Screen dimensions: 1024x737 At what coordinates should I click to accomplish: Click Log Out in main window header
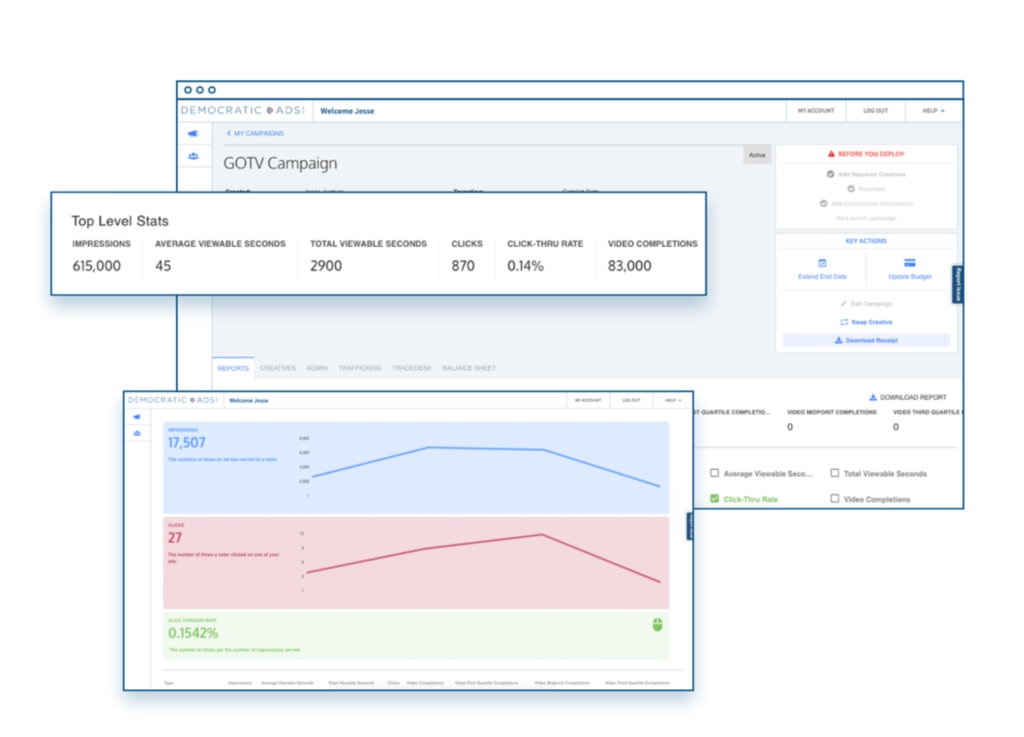point(876,111)
